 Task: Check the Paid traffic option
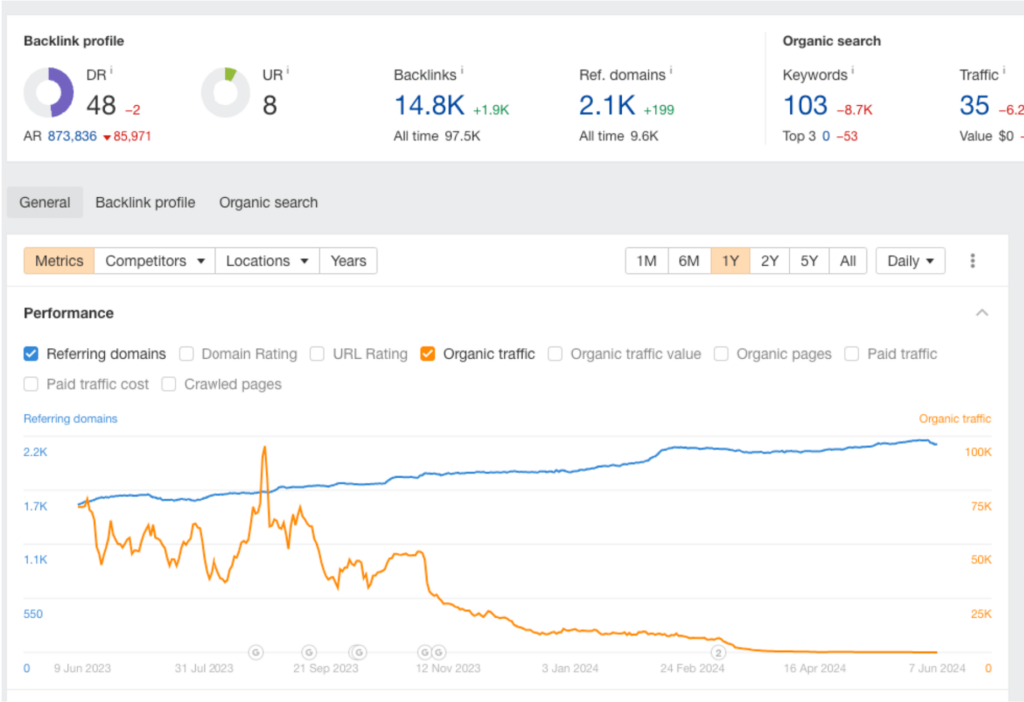[x=851, y=354]
